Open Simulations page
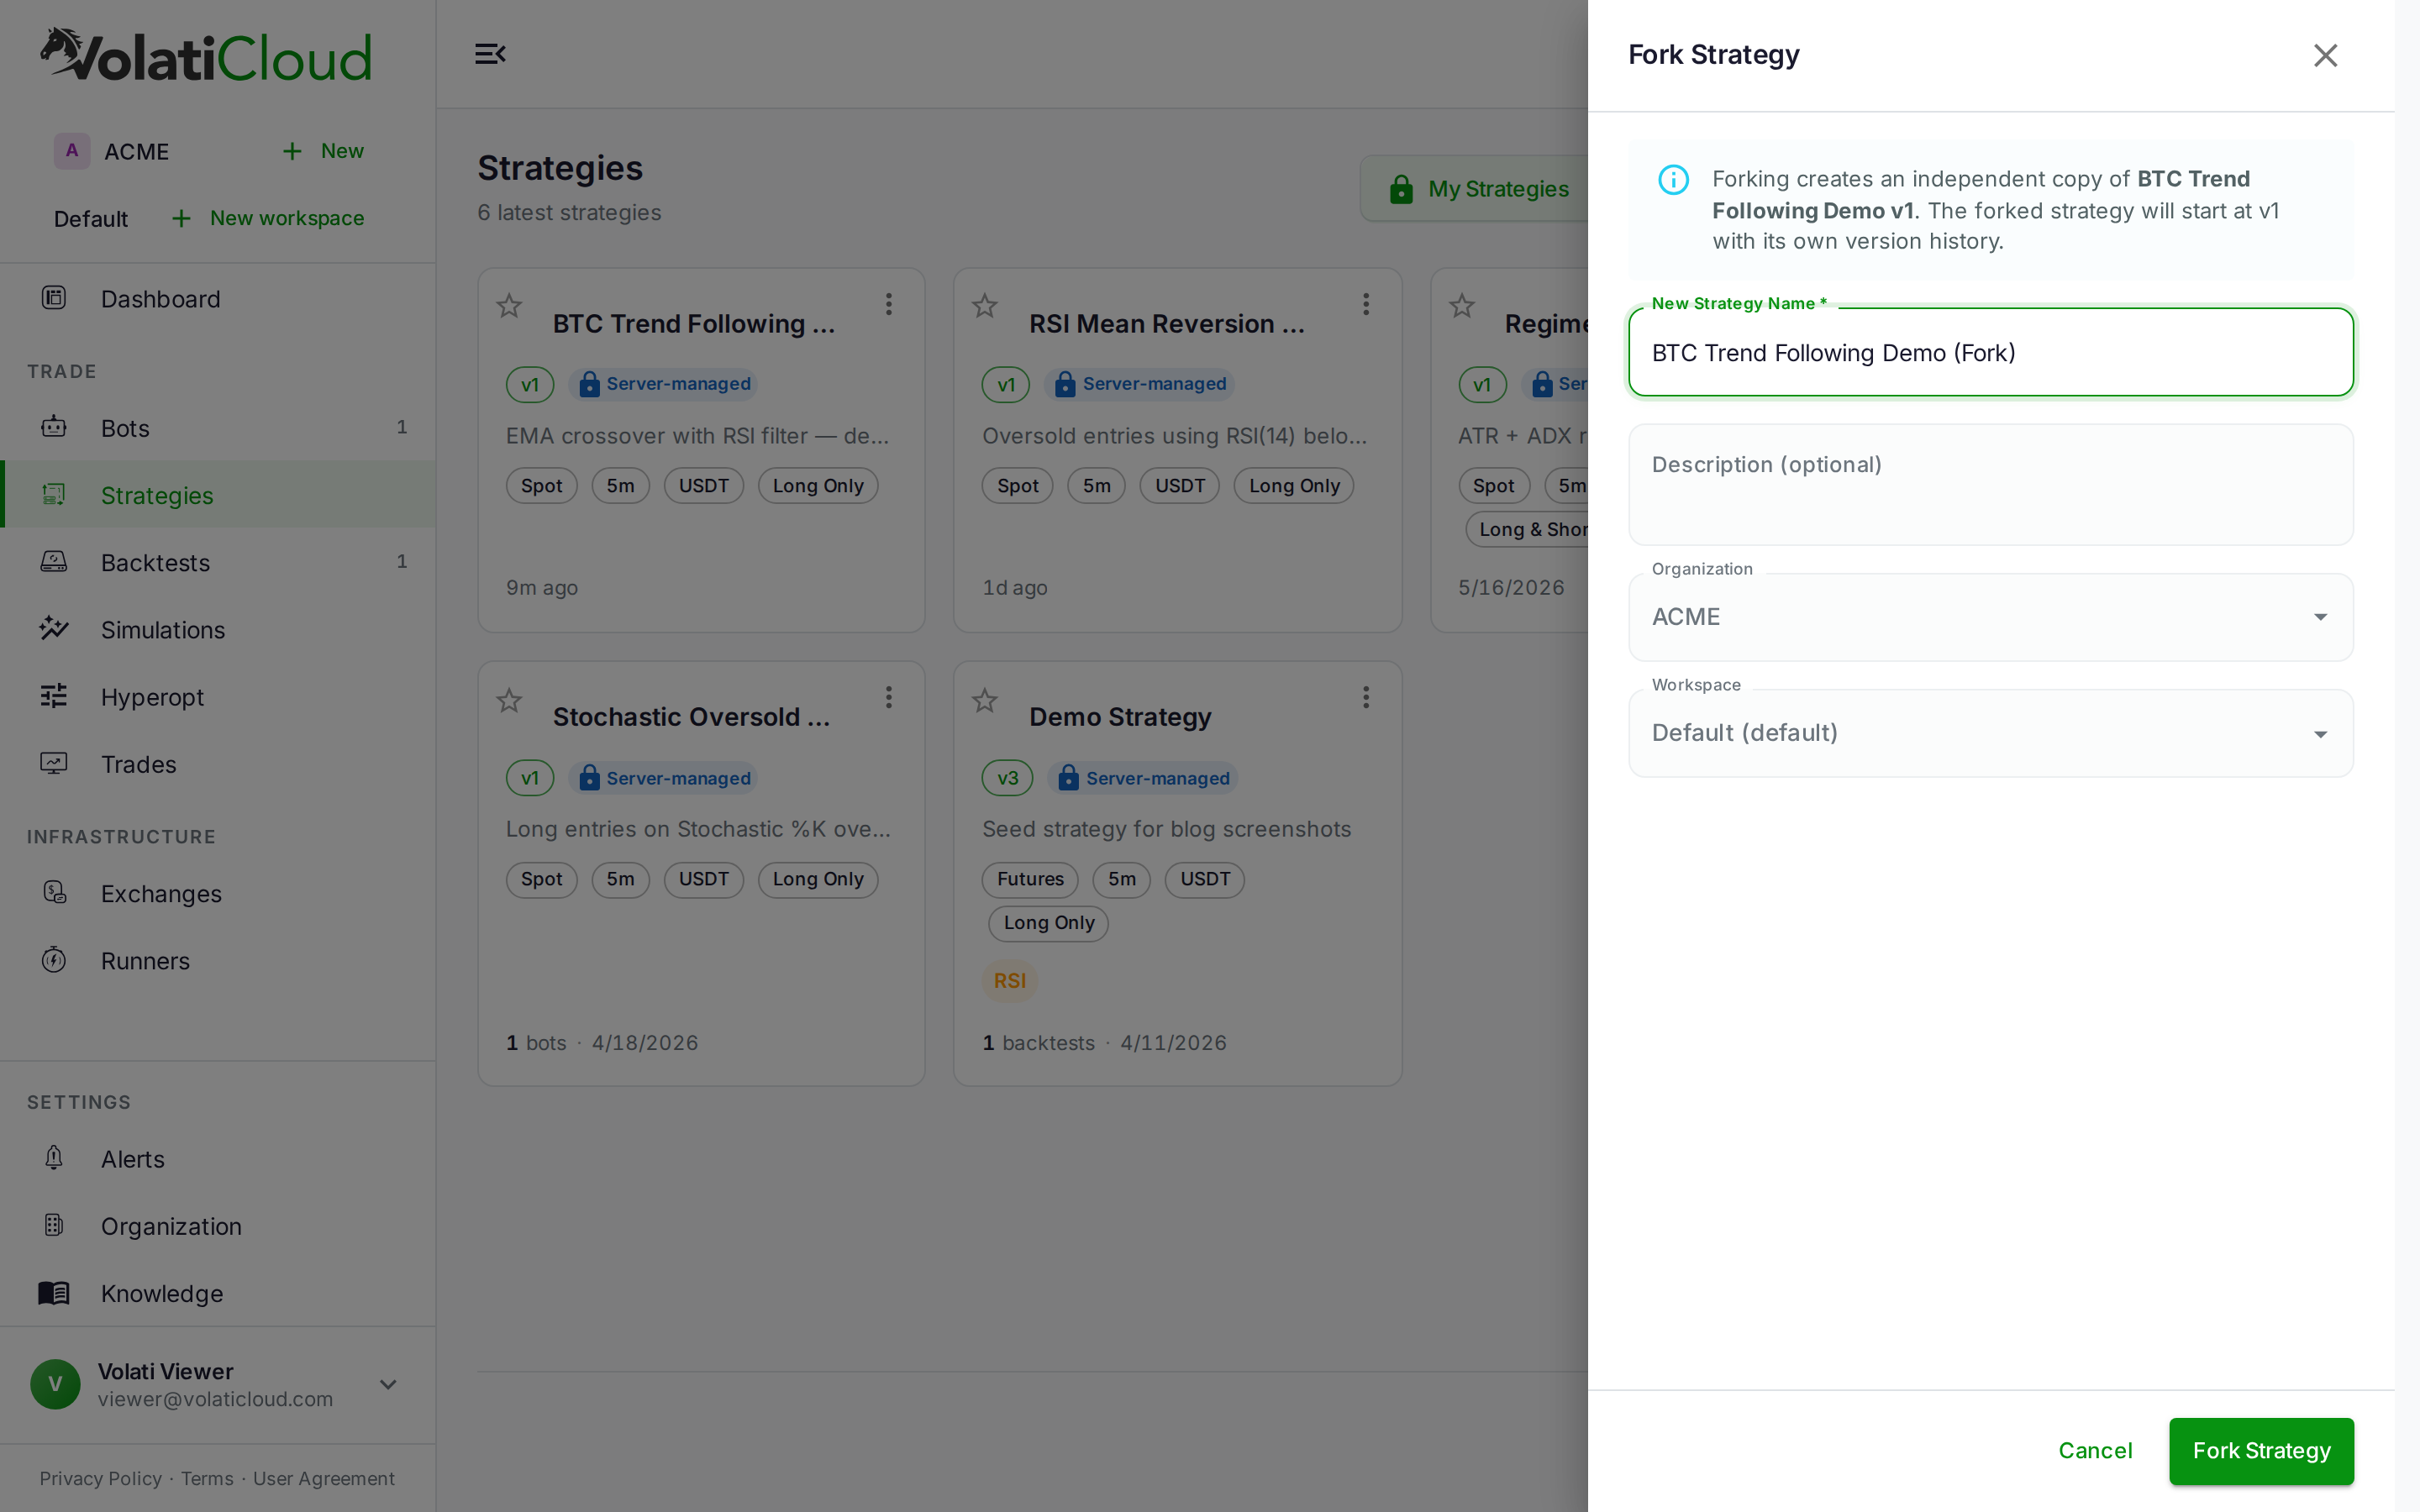 click(x=218, y=629)
